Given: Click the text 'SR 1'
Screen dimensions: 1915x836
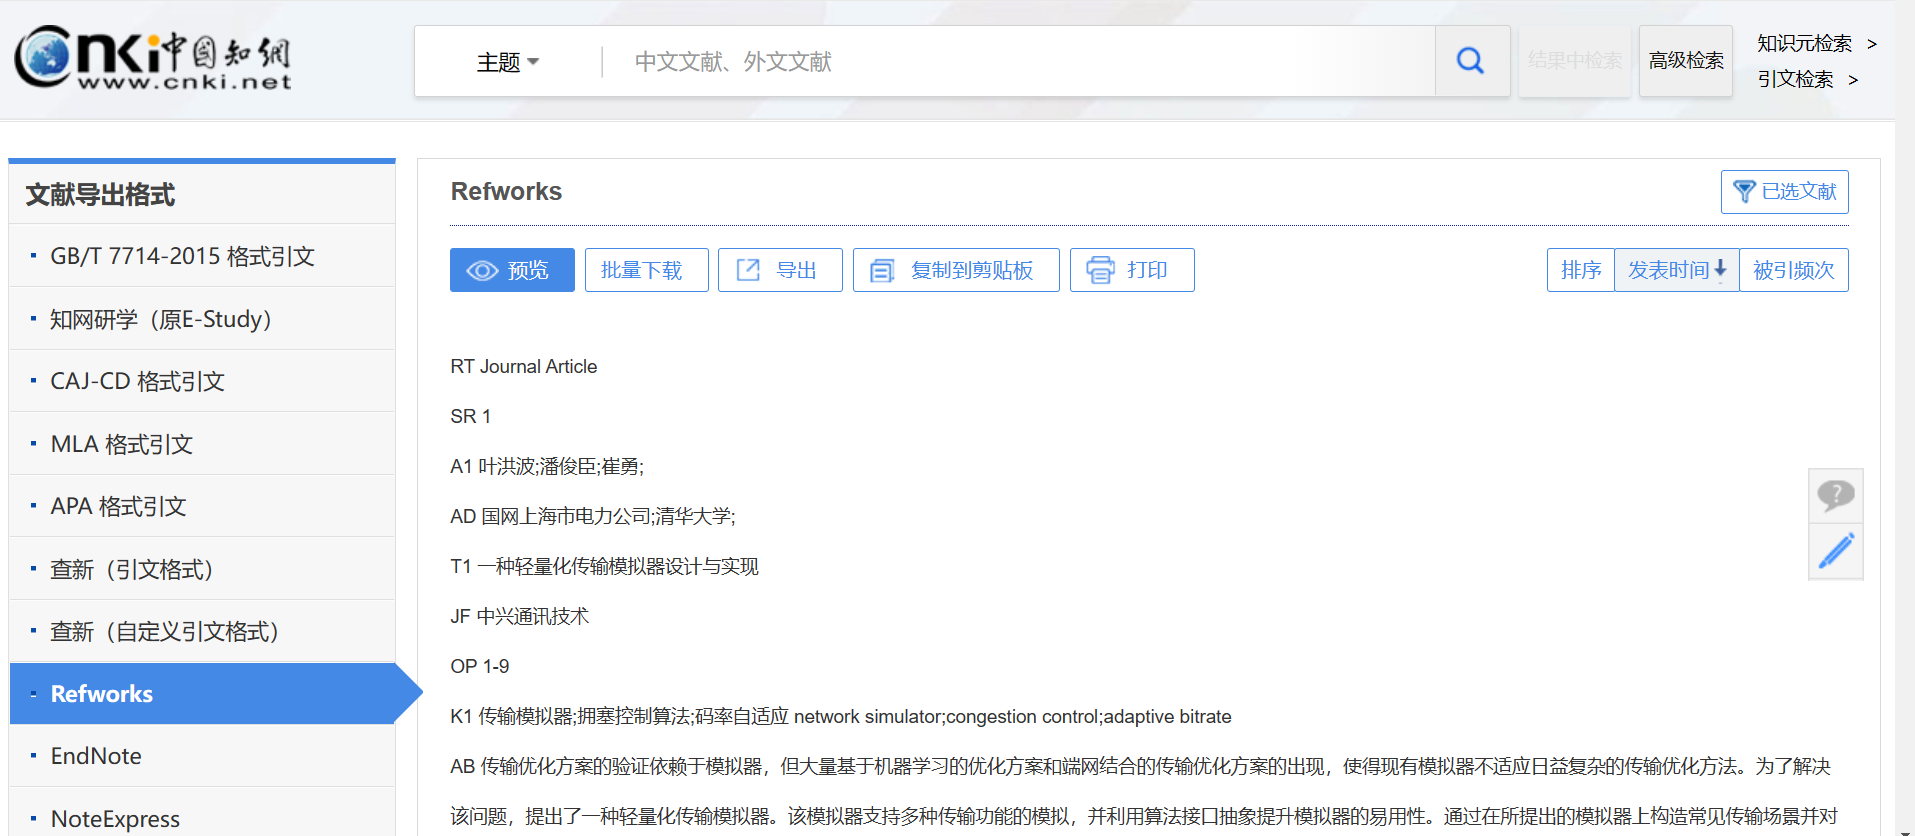Looking at the screenshot, I should pos(470,417).
